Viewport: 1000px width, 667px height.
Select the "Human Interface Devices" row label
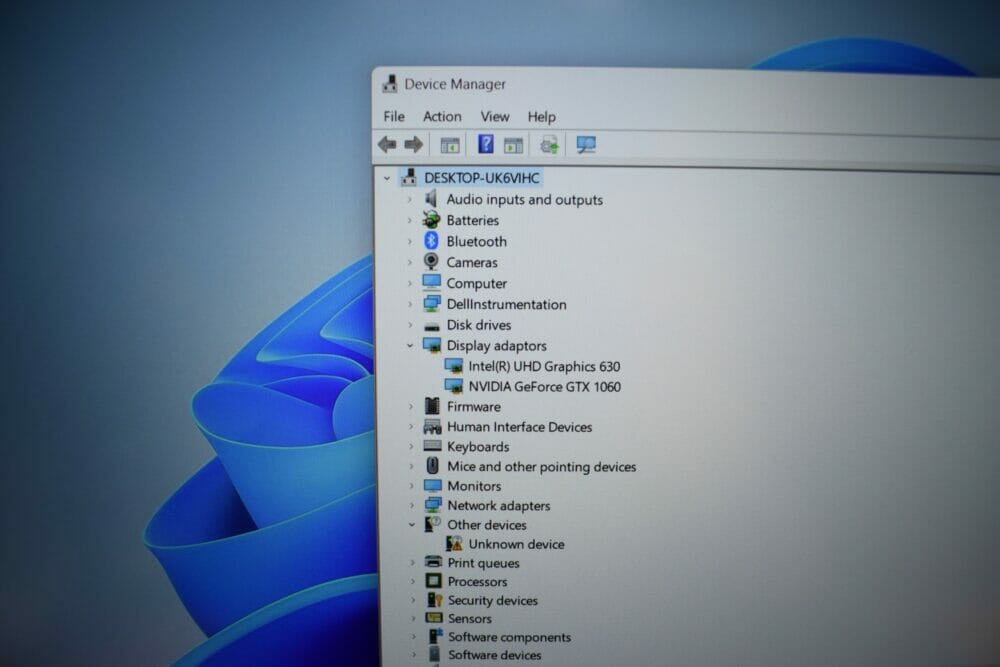click(520, 427)
